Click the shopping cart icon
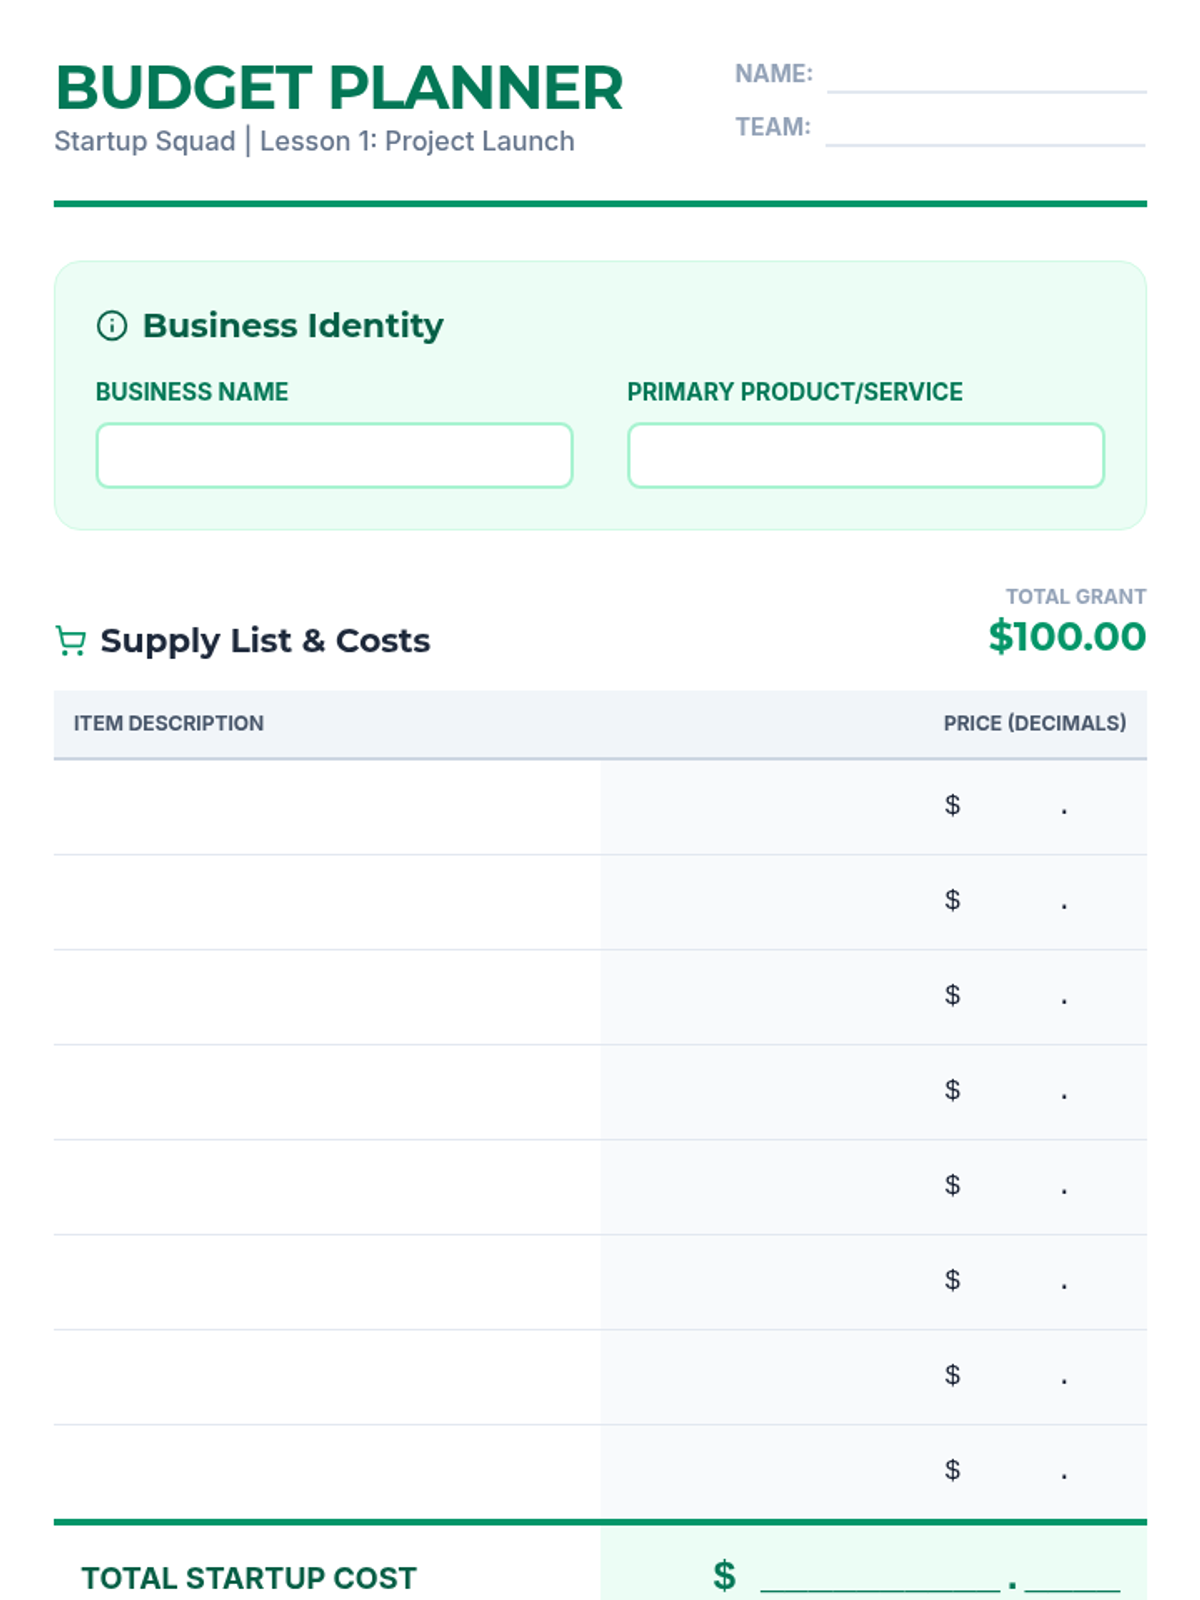This screenshot has width=1200, height=1600. [x=70, y=641]
